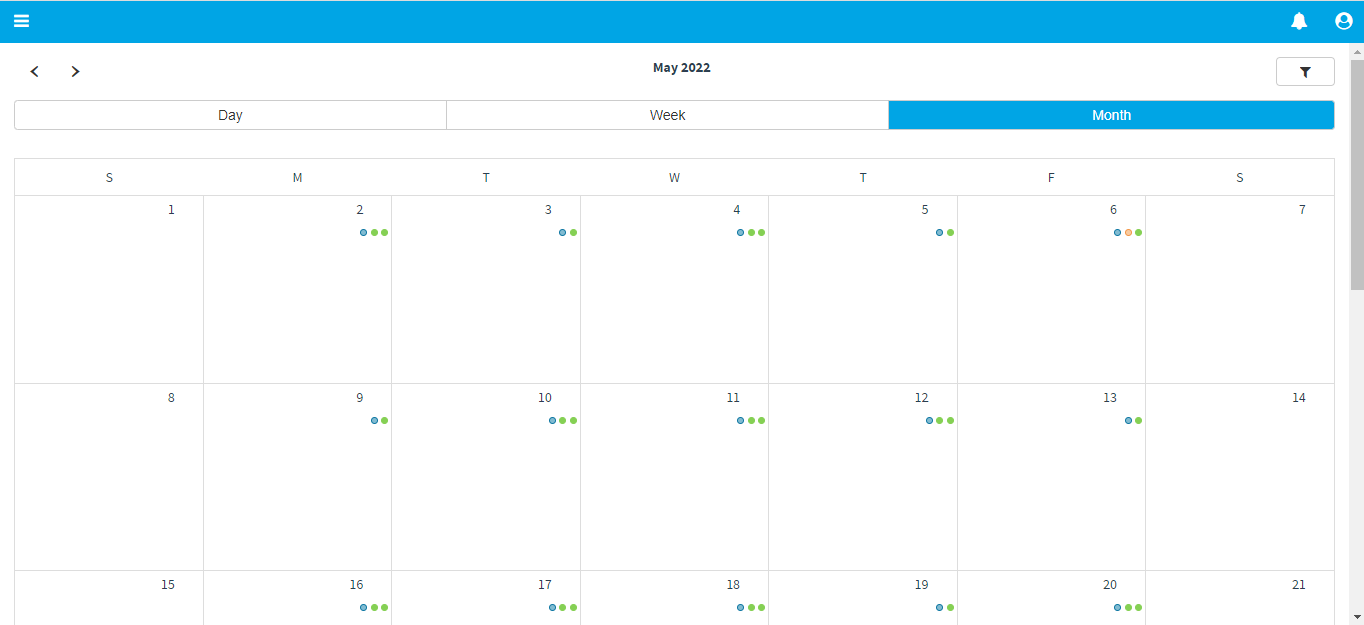Open the hamburger navigation menu
Screen dimensions: 1364x625
tap(21, 21)
